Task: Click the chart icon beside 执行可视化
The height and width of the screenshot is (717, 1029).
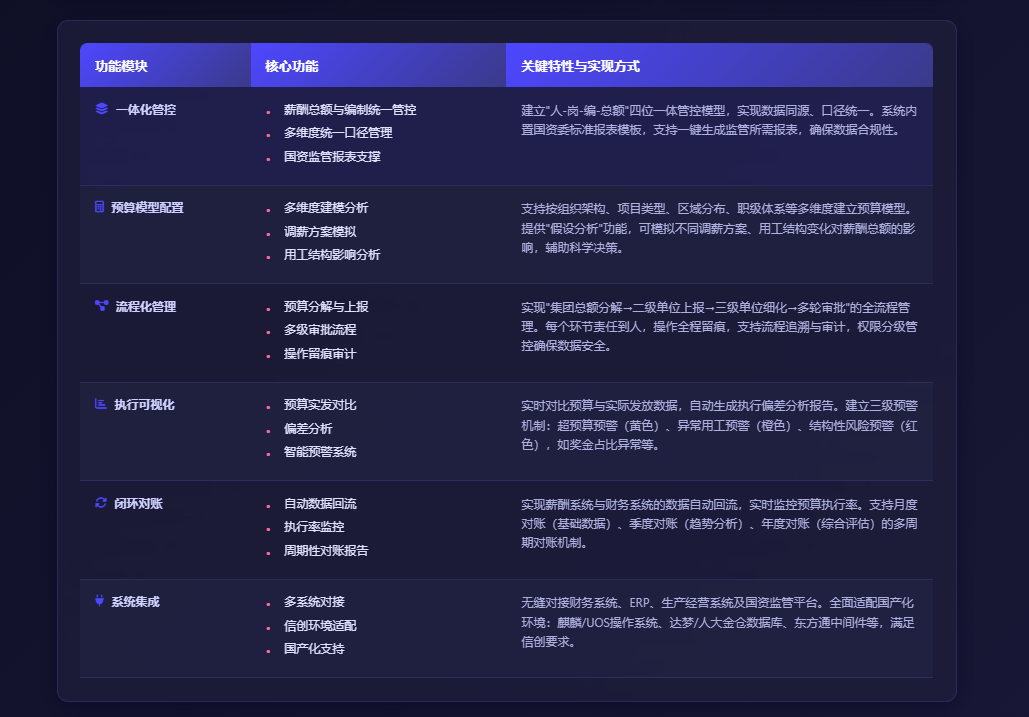Action: point(101,404)
